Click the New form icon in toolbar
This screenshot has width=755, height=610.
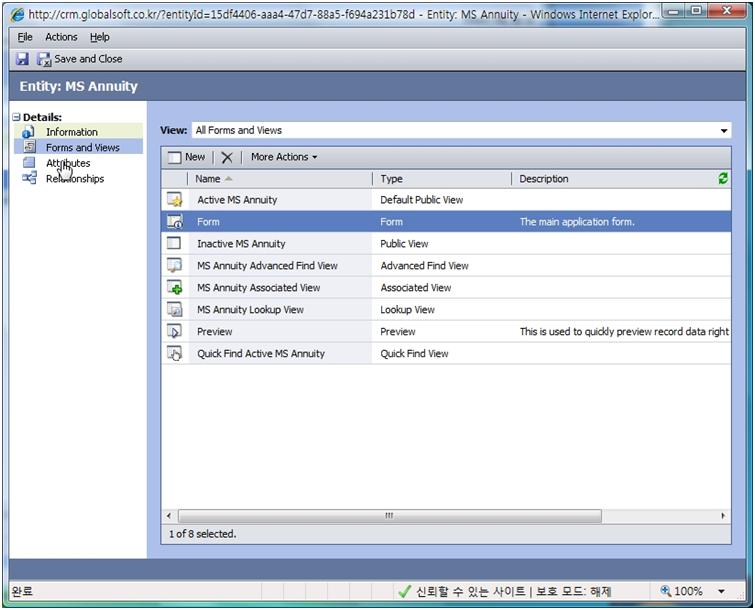[x=174, y=157]
